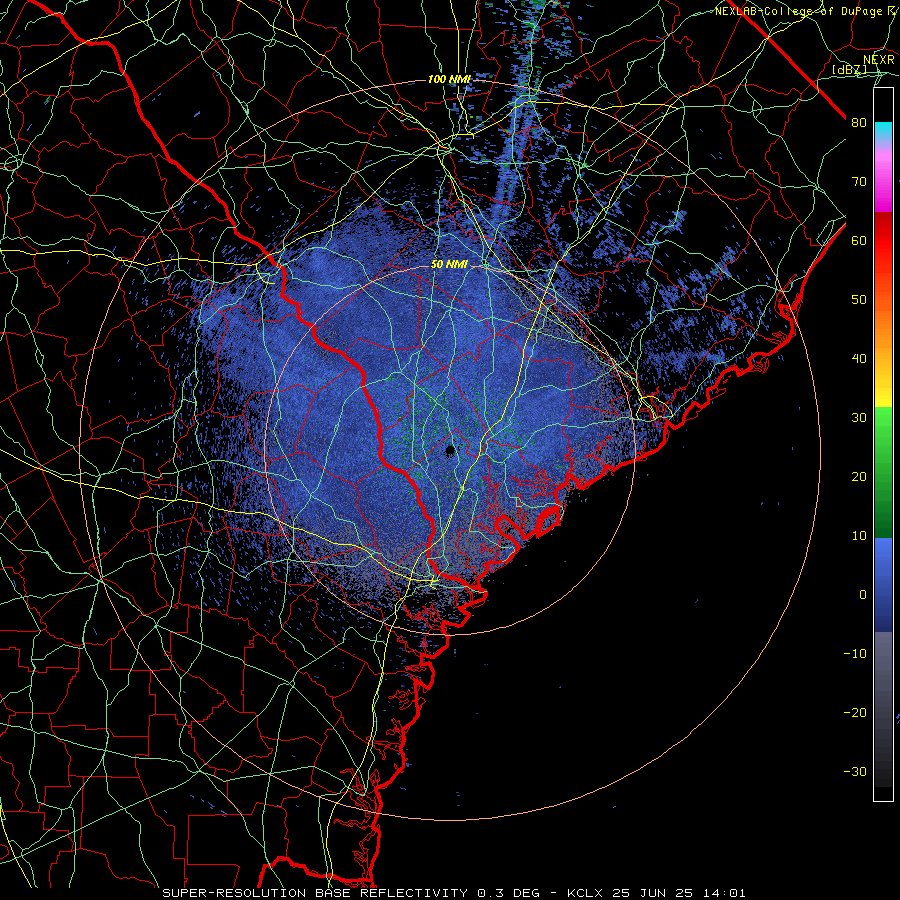Click the NEXR label above the scale
900x900 pixels.
tap(879, 60)
